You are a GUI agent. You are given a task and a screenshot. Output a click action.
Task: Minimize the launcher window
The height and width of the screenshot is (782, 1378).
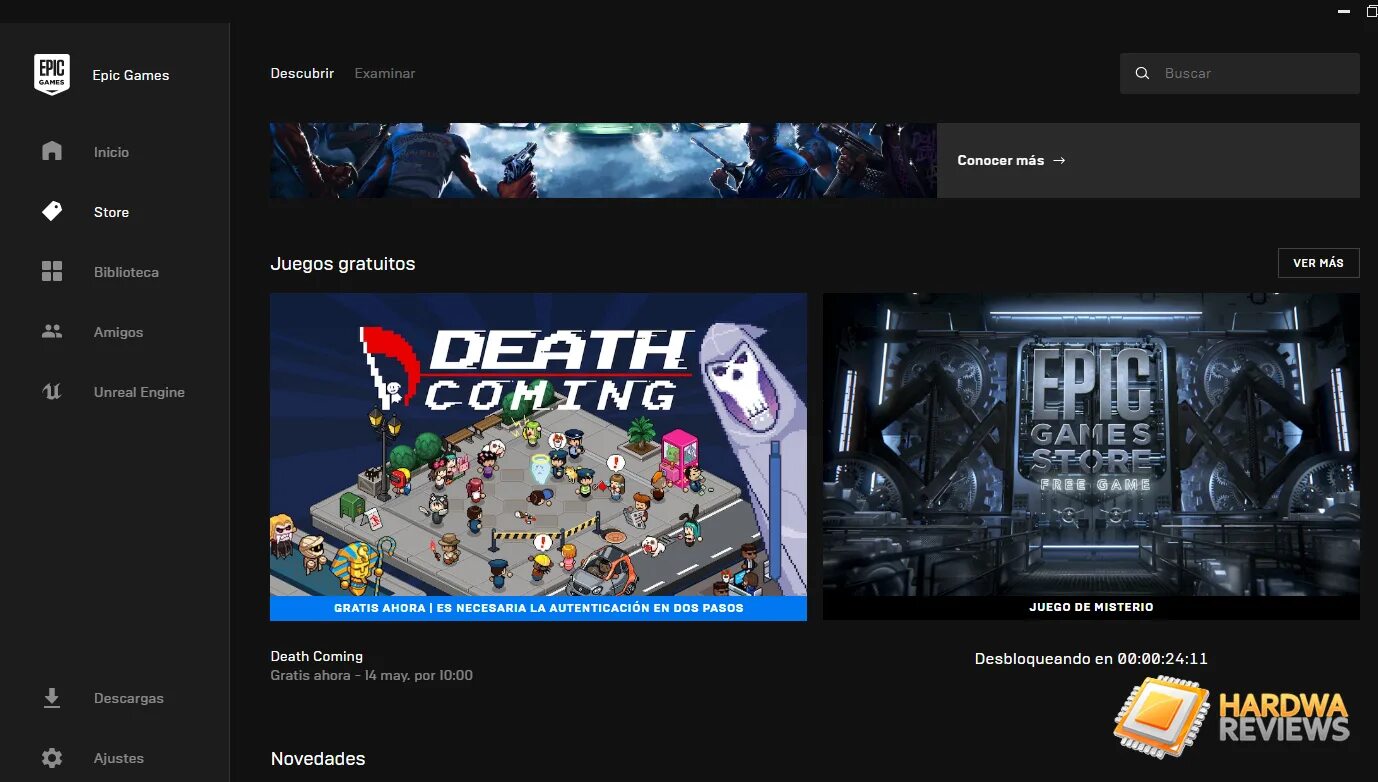(x=1343, y=10)
